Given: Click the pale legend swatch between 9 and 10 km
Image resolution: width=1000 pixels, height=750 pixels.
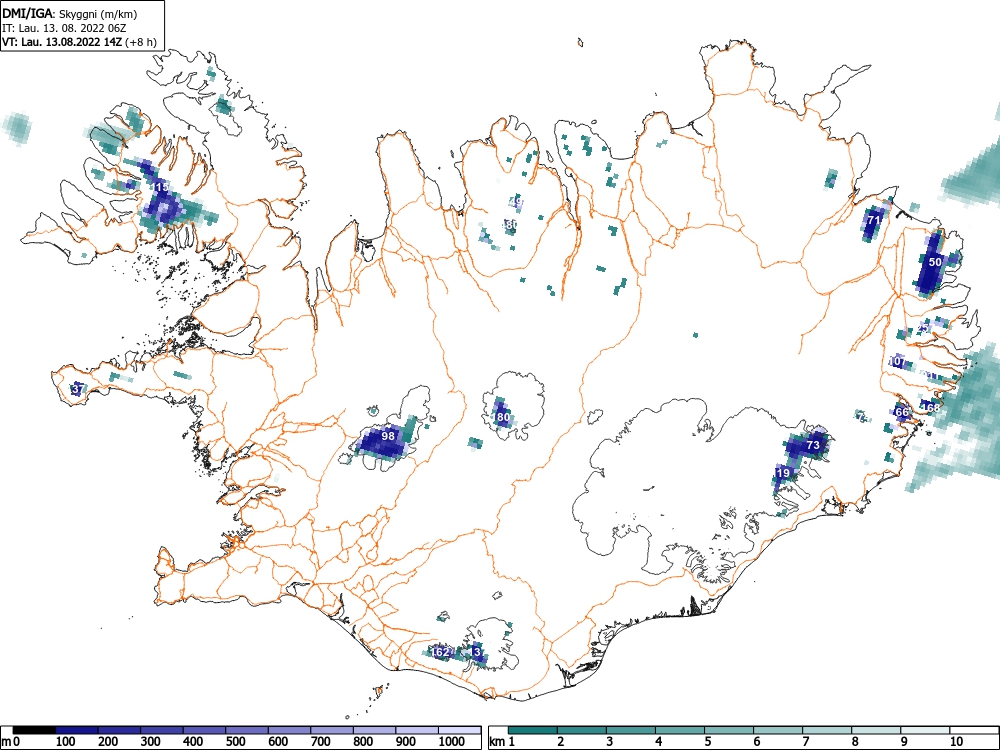Looking at the screenshot, I should [925, 730].
